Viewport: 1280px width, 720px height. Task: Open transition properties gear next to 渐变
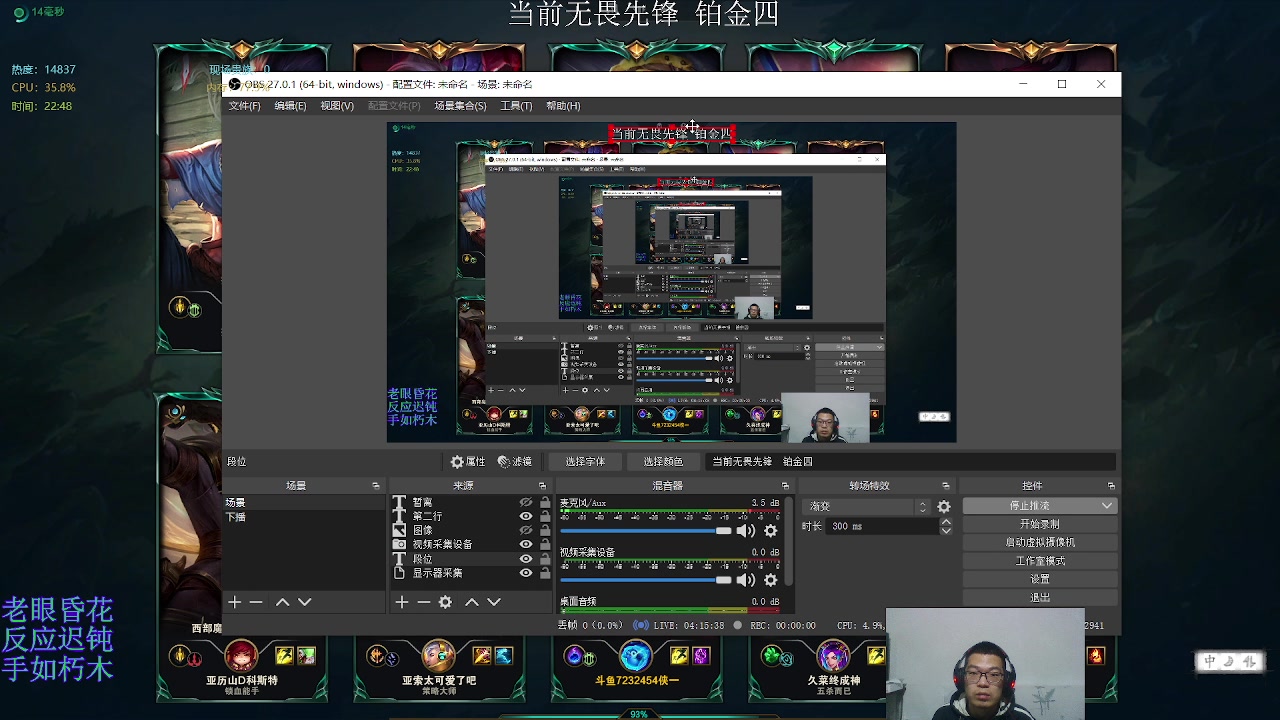(x=944, y=507)
